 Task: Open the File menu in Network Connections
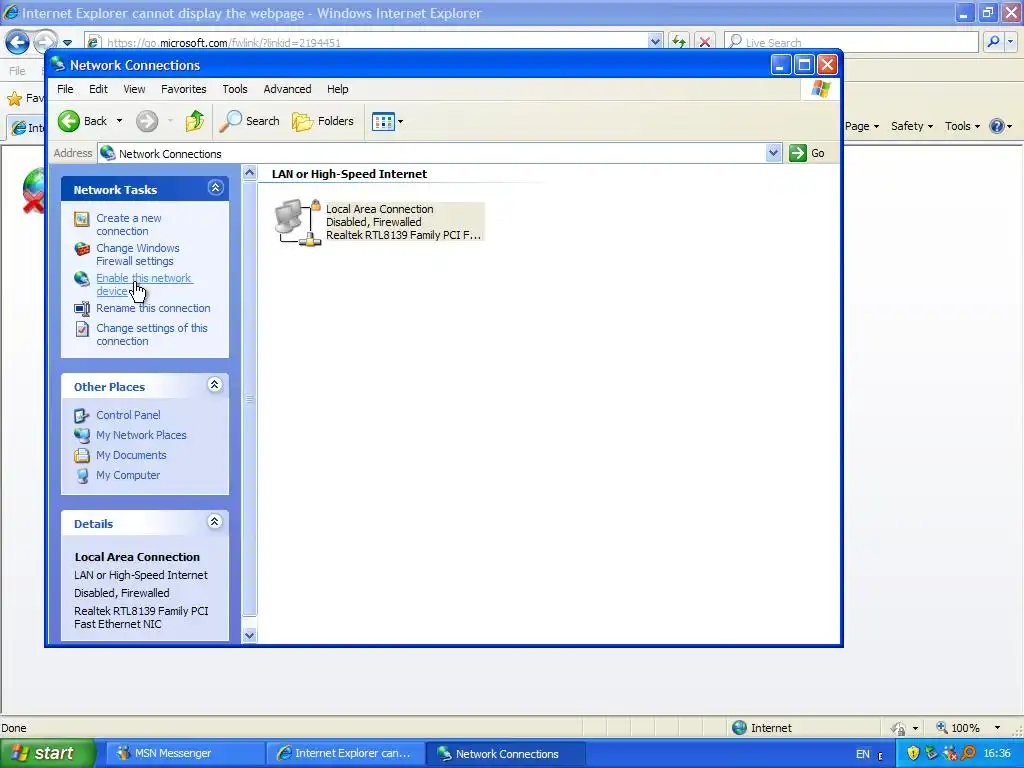65,89
